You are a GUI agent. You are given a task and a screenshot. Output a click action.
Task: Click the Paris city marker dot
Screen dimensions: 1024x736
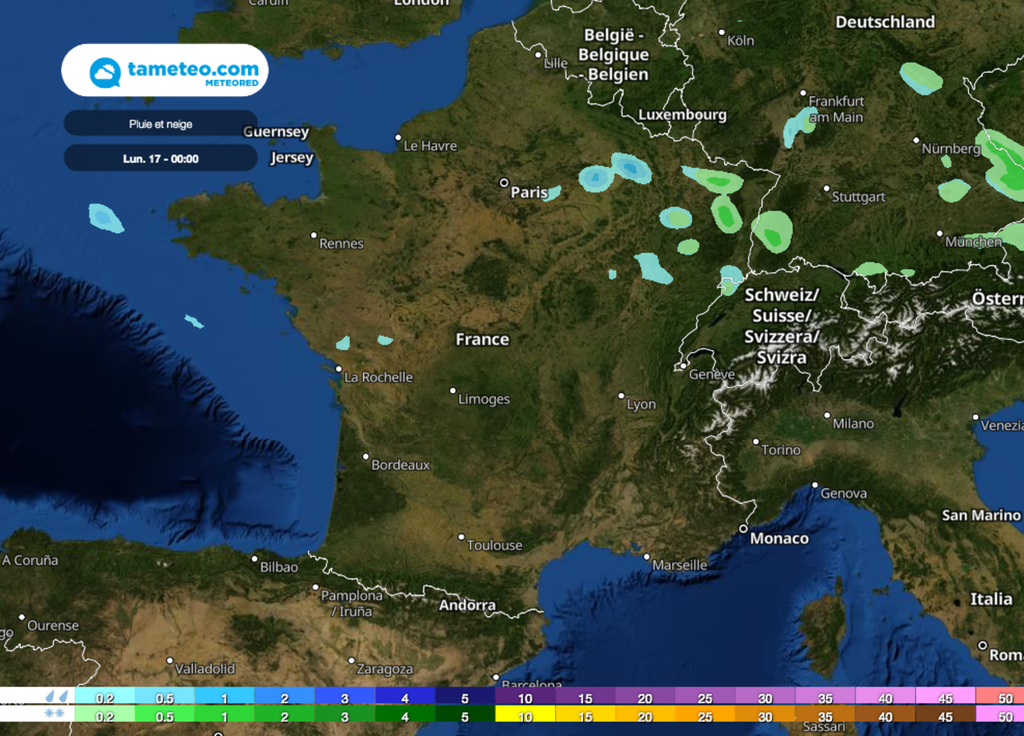(x=504, y=183)
